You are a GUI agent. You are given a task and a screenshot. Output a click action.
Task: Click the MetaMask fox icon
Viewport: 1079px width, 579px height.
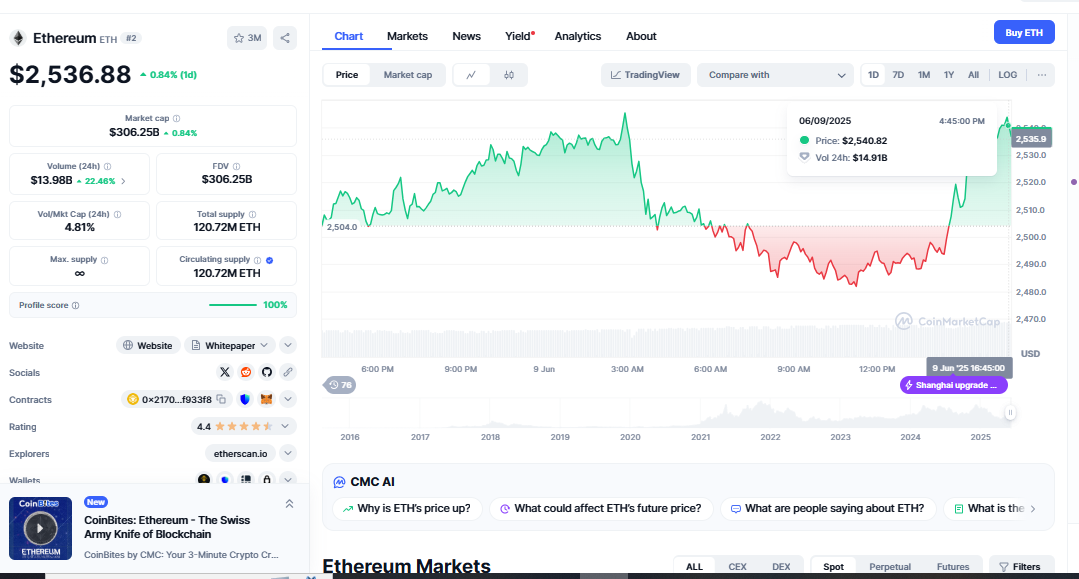(x=266, y=399)
